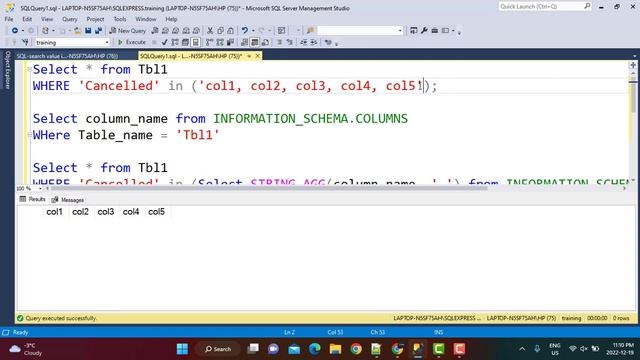This screenshot has width=640, height=360.
Task: Switch to the Results tab
Action: coord(33,199)
